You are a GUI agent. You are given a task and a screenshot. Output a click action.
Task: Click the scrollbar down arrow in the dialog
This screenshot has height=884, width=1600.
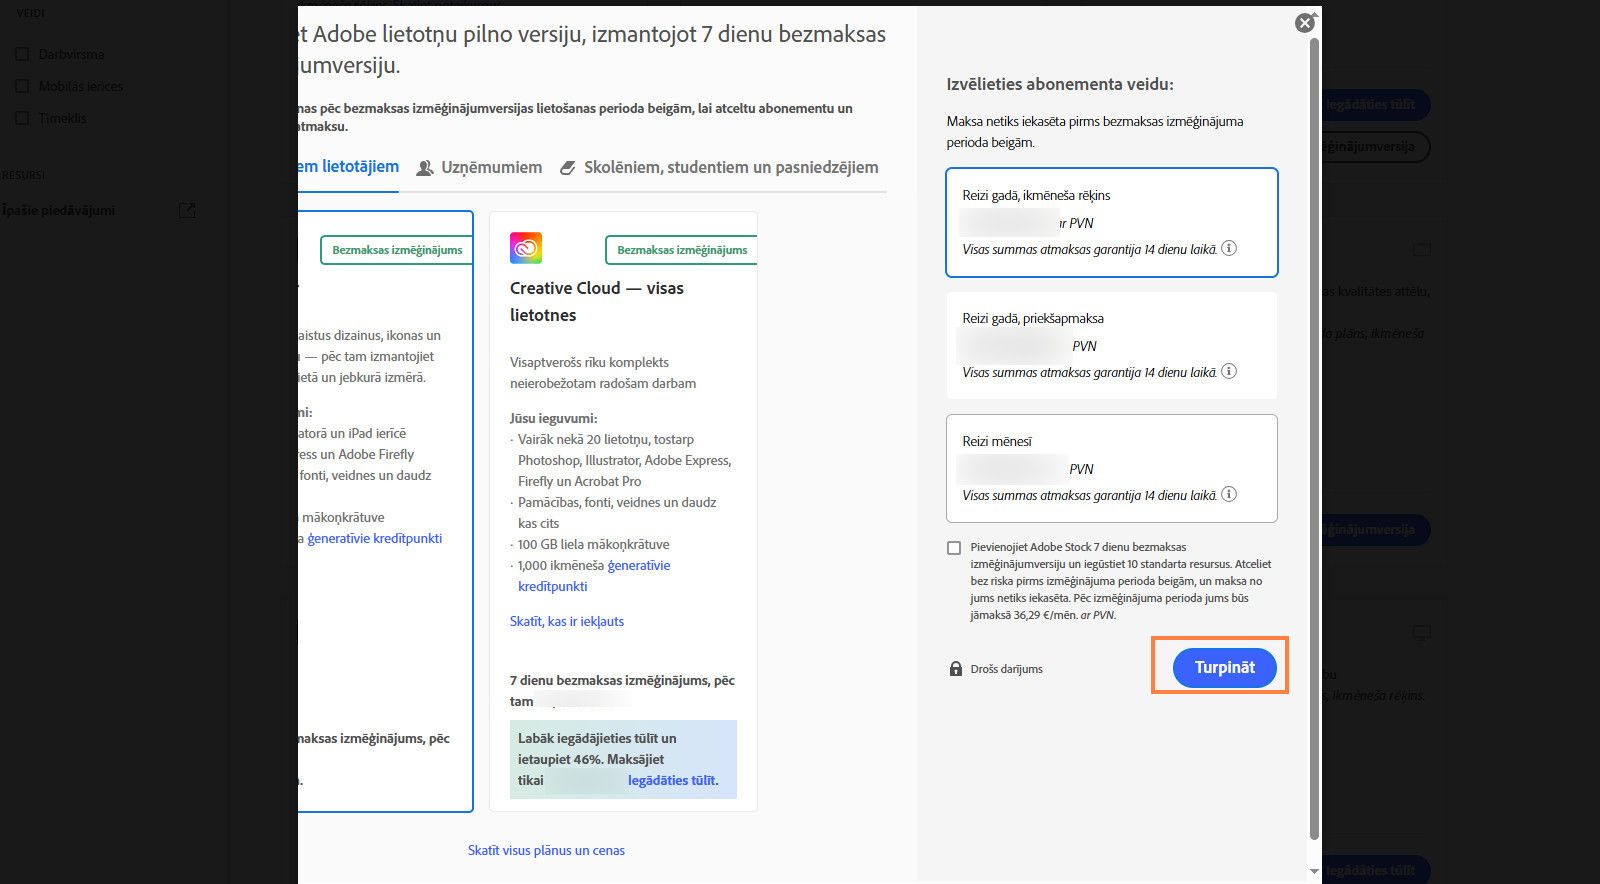[1314, 872]
